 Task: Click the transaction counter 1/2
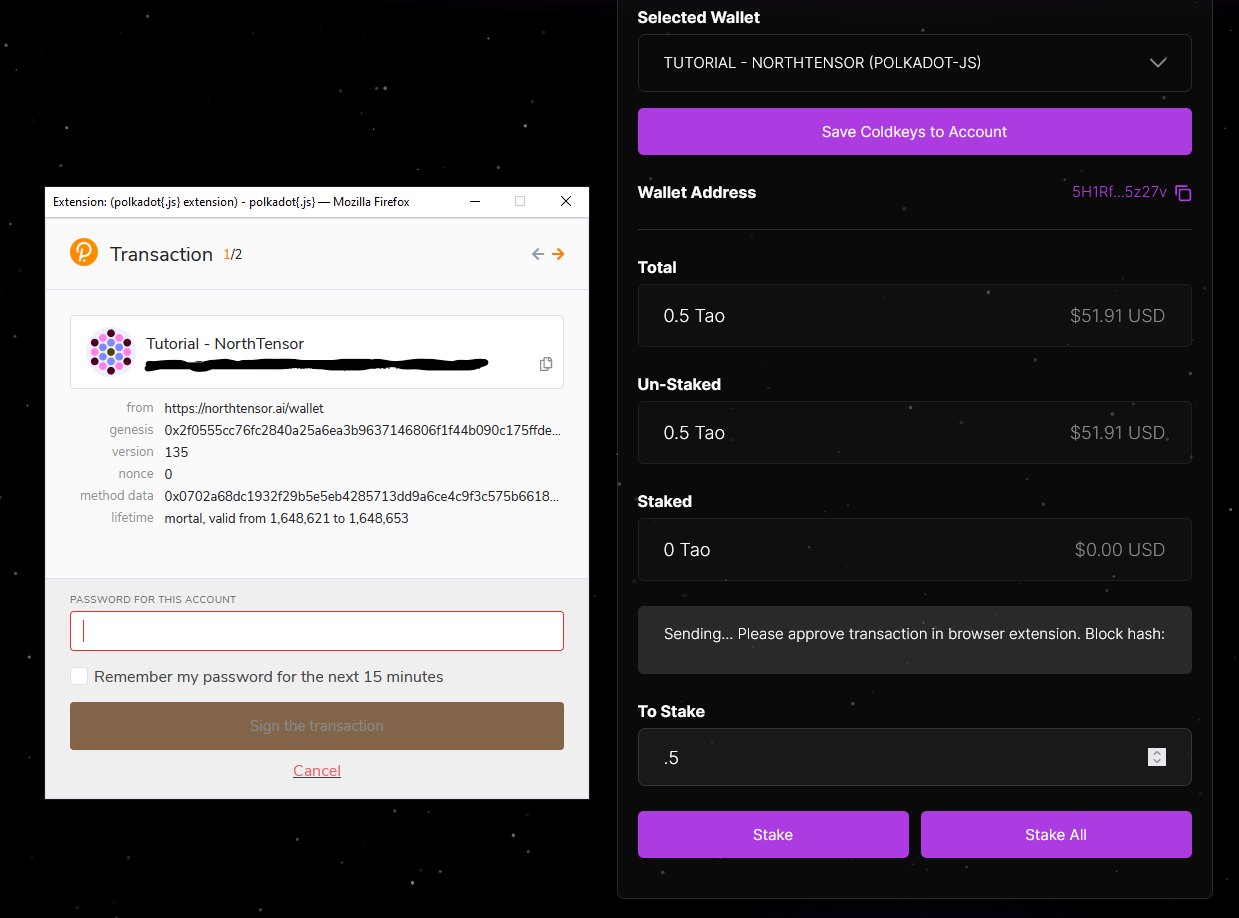click(232, 254)
